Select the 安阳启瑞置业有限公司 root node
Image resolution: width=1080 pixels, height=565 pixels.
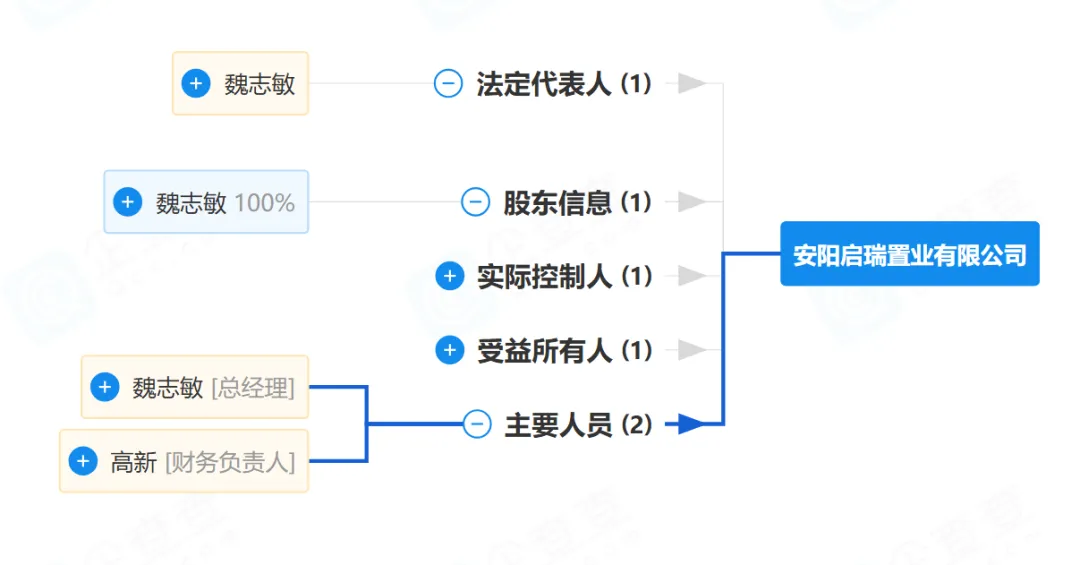point(909,255)
